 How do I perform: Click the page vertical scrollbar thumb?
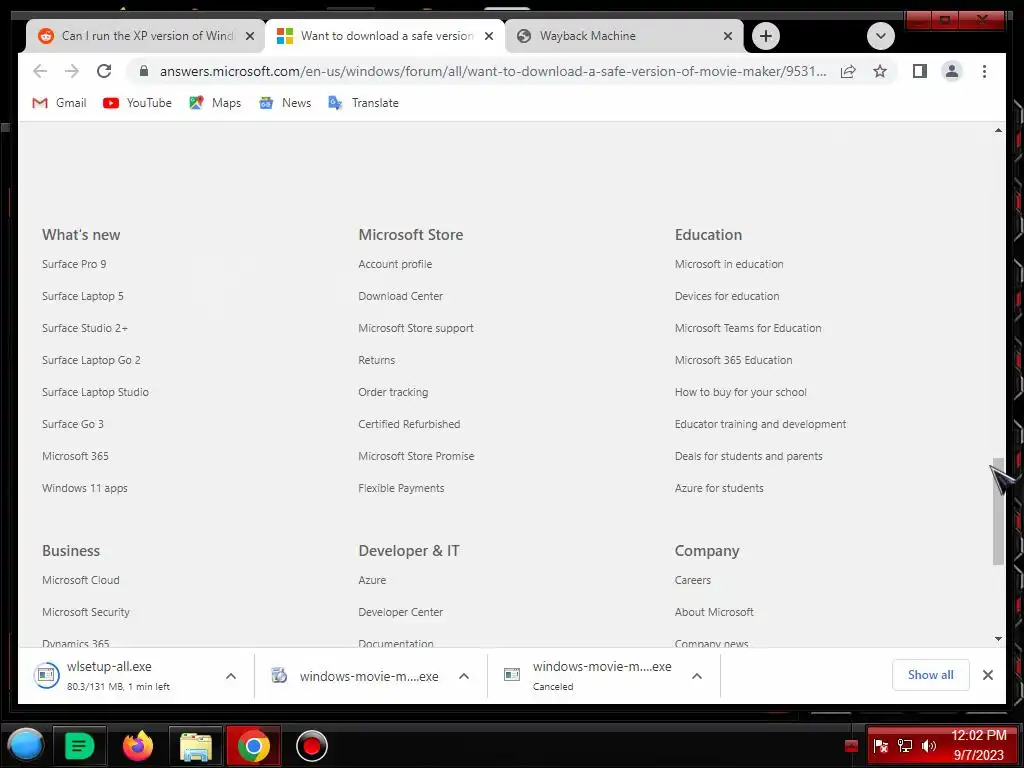[x=998, y=511]
